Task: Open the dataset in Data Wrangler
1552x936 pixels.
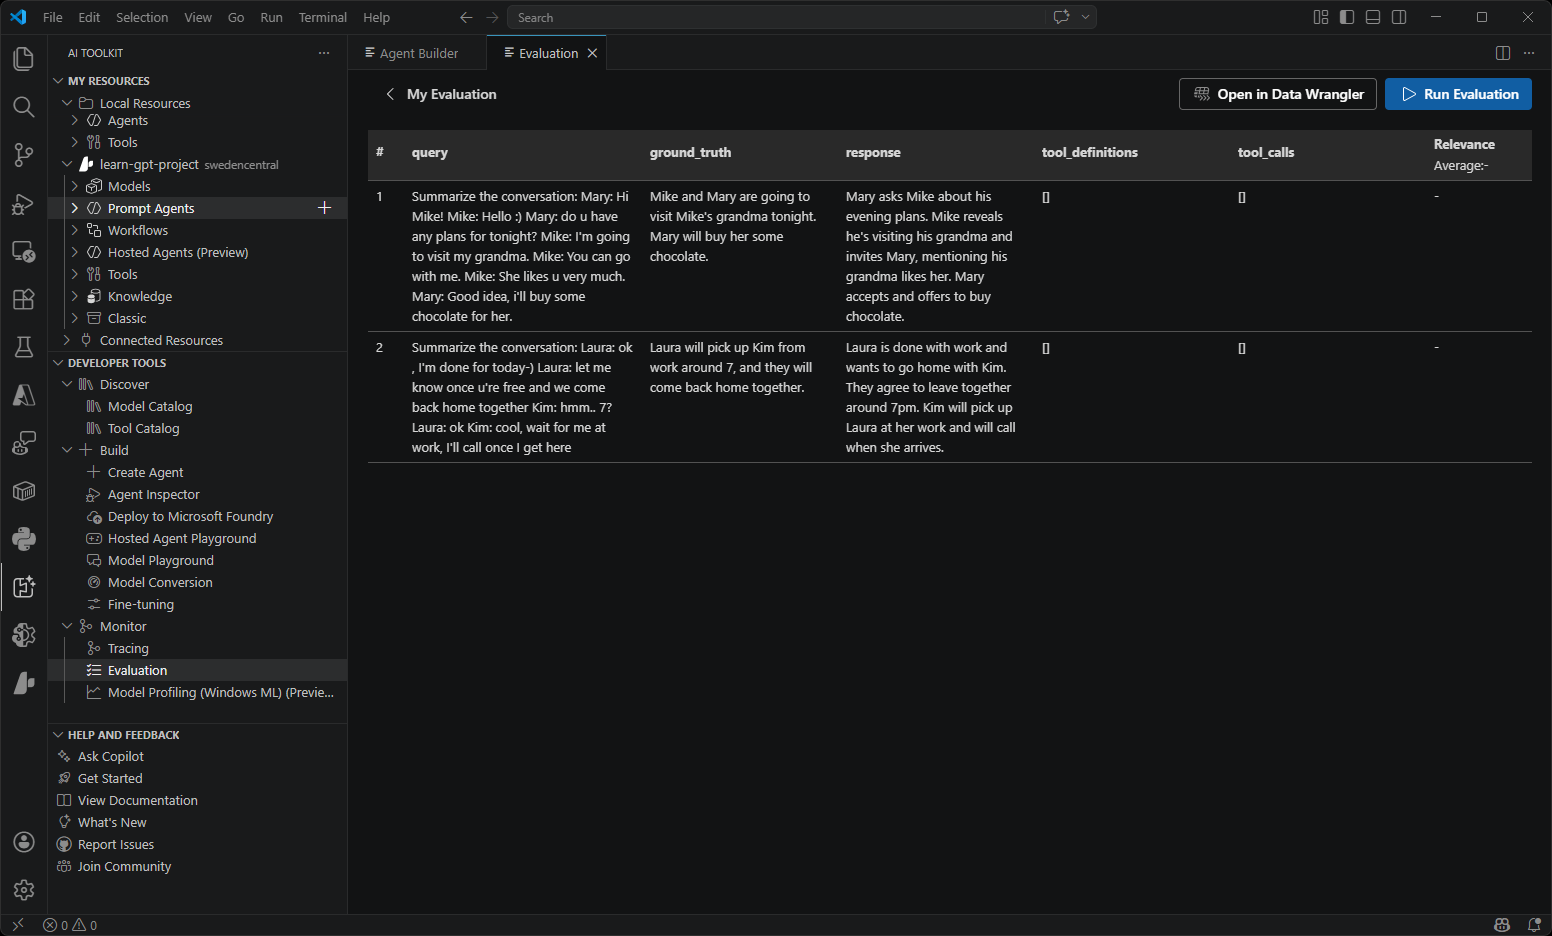Action: tap(1277, 94)
